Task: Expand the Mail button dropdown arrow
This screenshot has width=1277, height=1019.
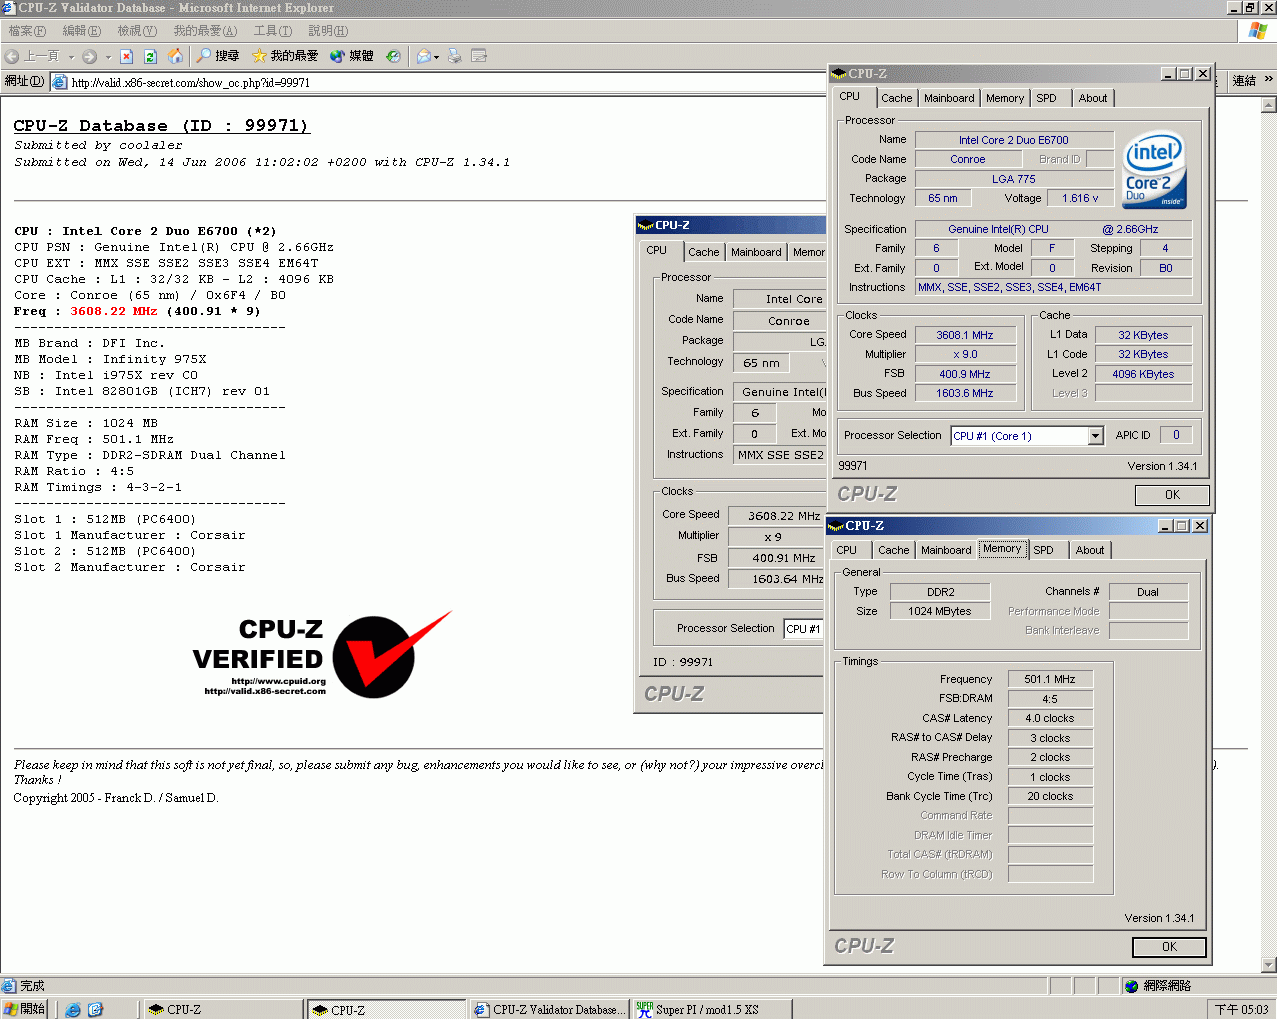Action: pyautogui.click(x=436, y=57)
